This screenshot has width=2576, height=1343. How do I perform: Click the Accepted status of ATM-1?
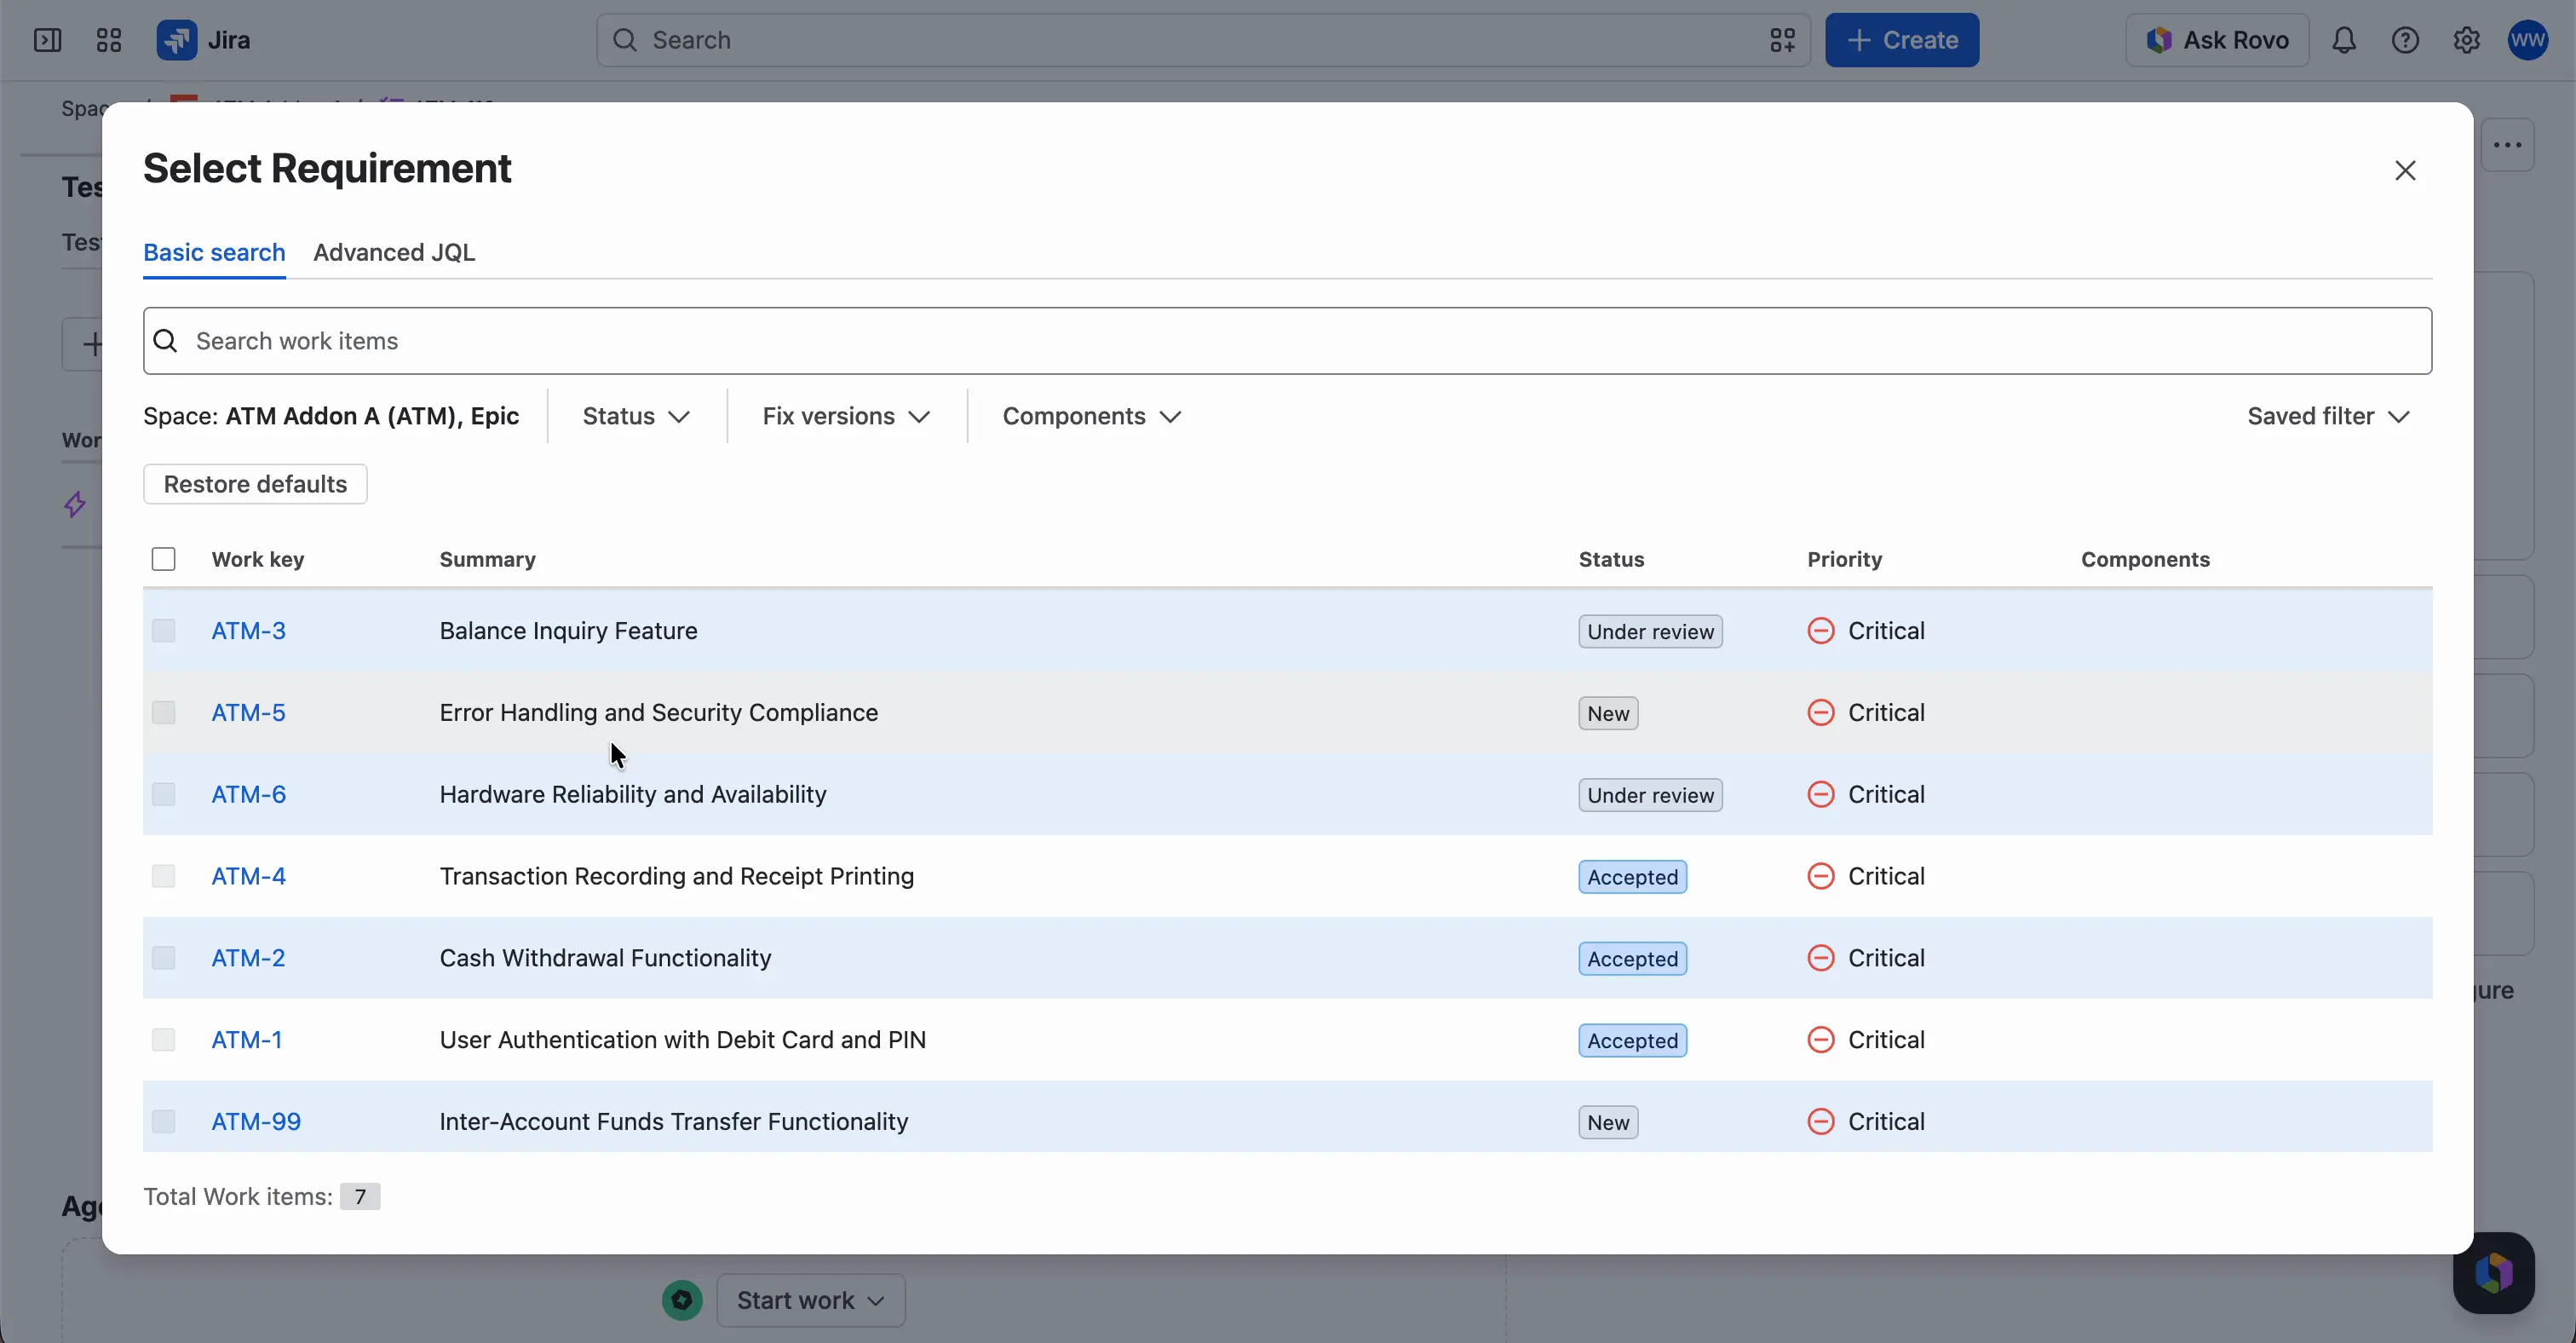click(x=1632, y=1040)
